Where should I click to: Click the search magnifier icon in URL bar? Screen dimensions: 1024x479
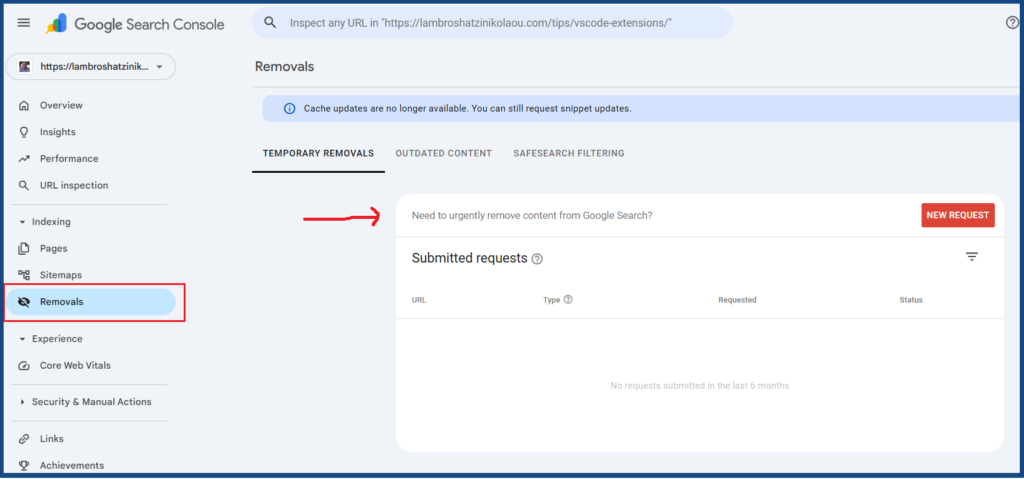coord(270,23)
